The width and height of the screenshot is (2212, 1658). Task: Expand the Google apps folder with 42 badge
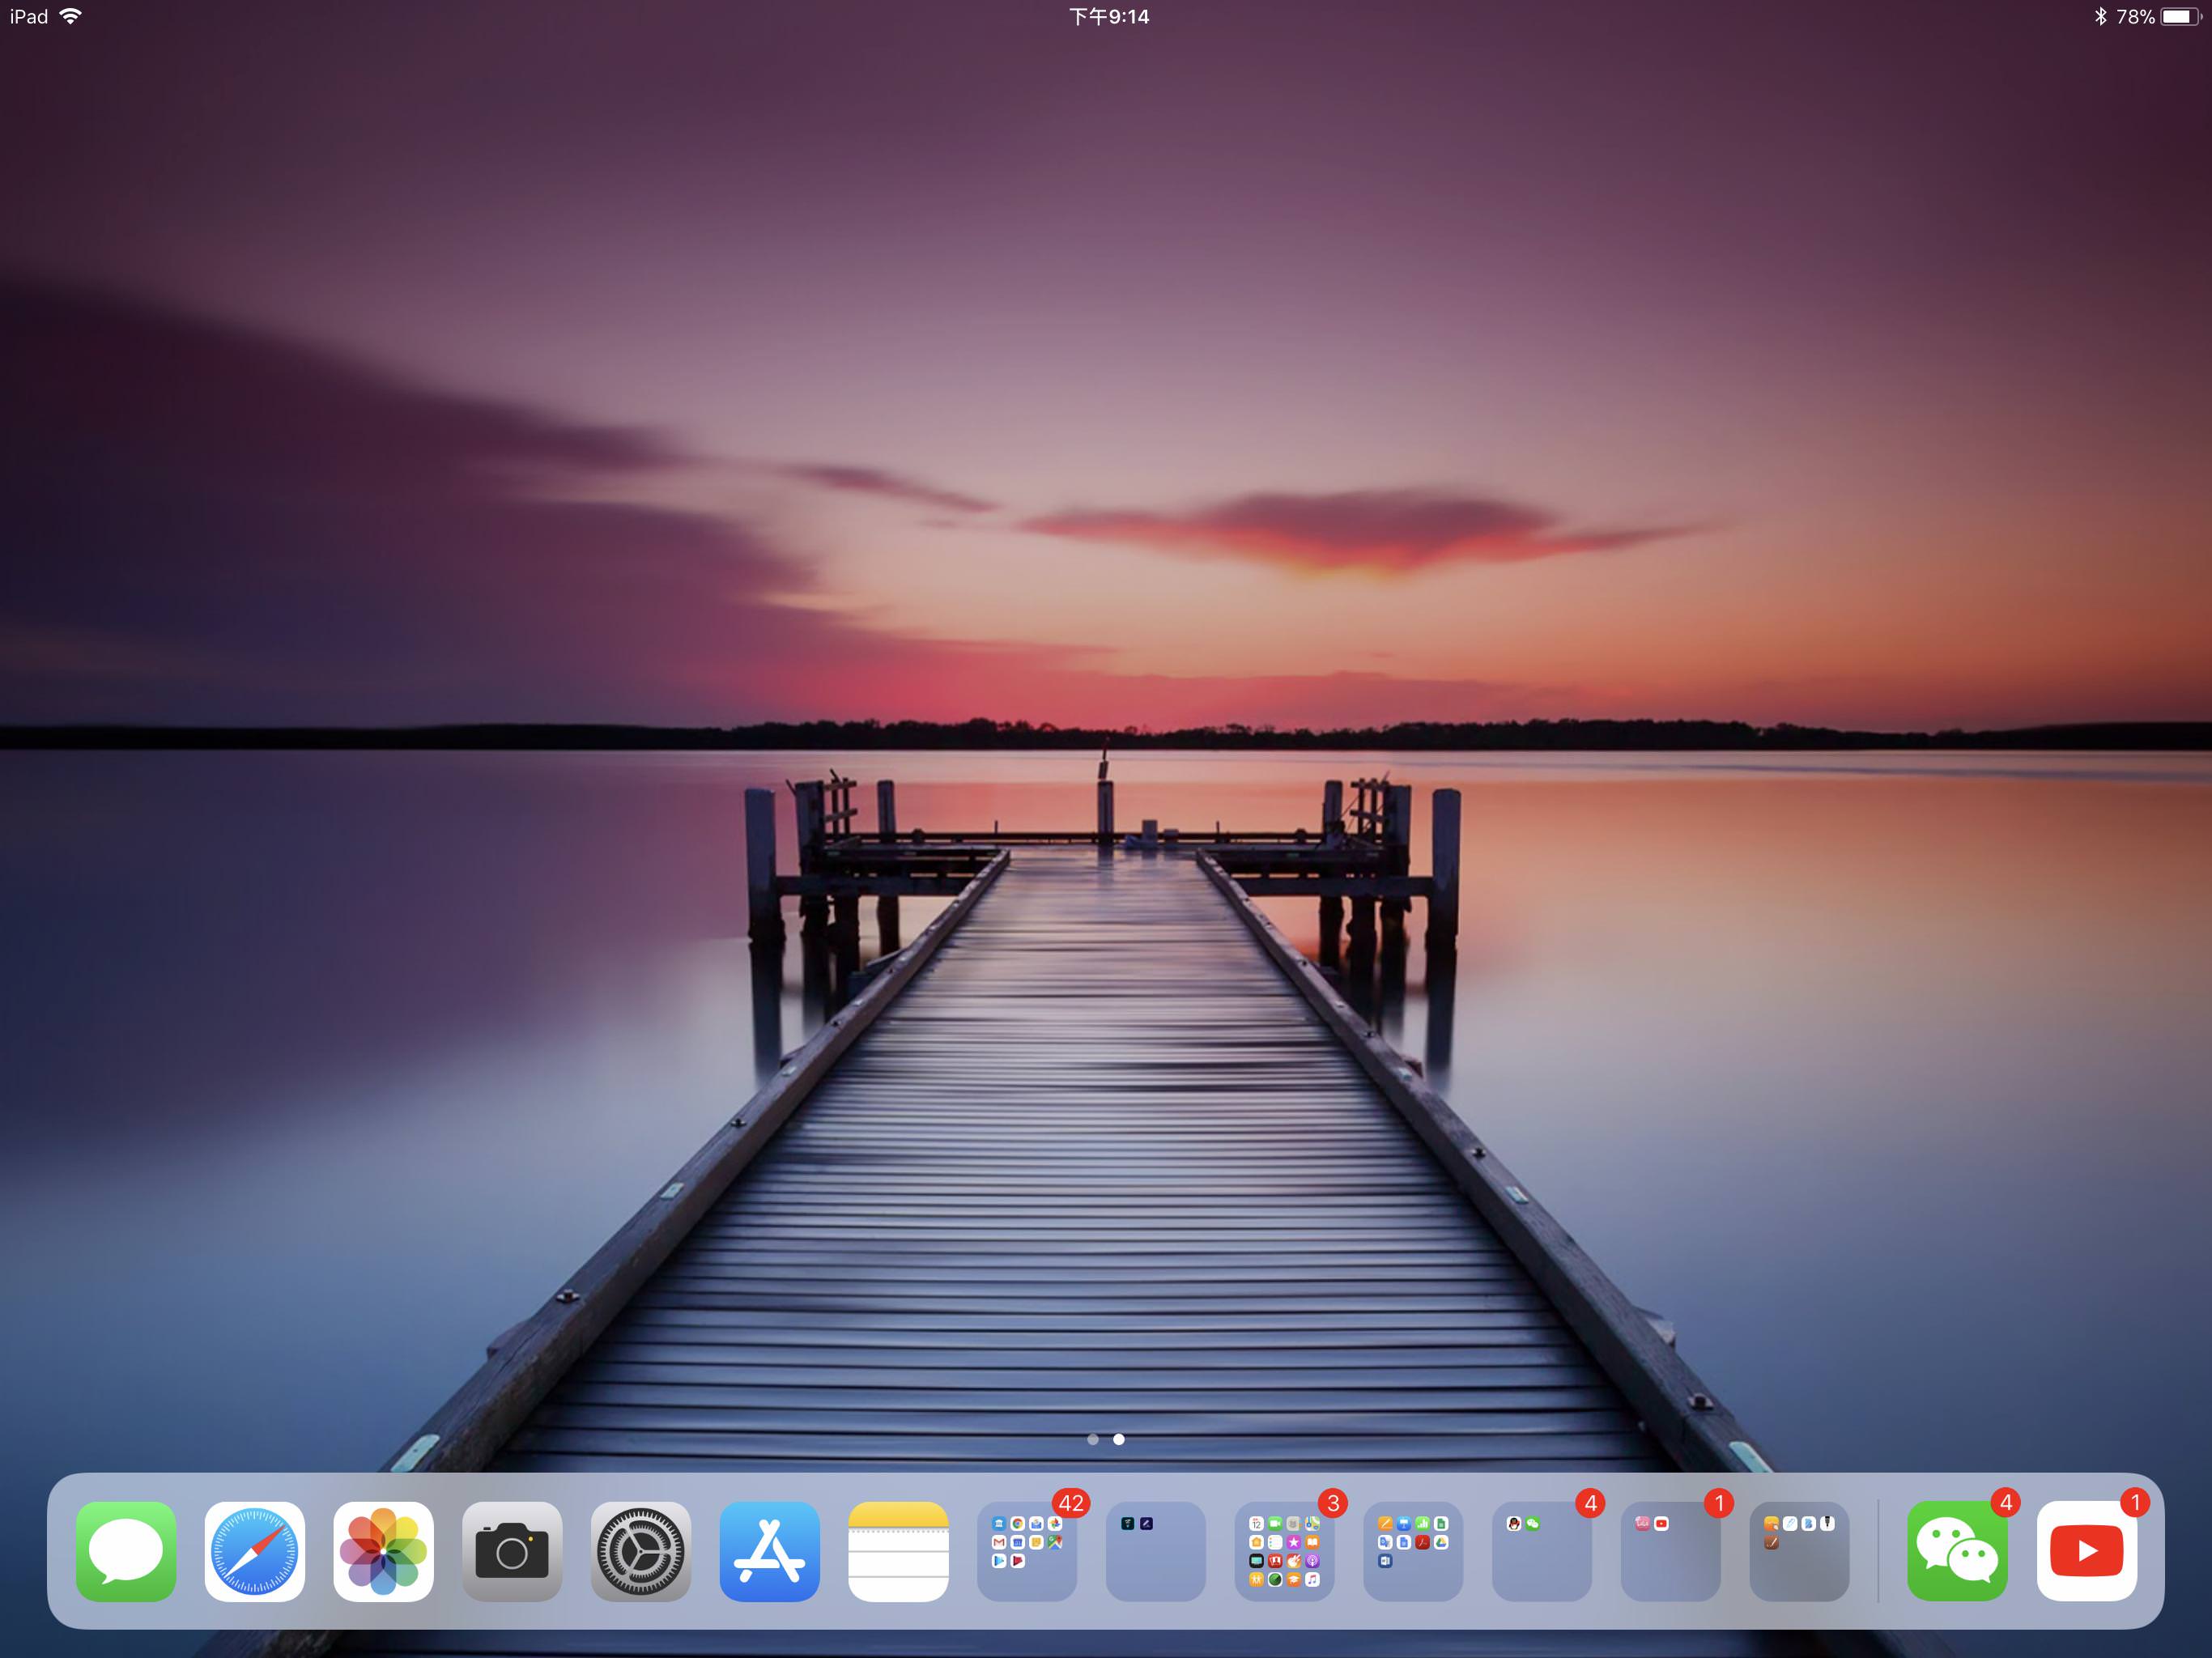(1027, 1550)
